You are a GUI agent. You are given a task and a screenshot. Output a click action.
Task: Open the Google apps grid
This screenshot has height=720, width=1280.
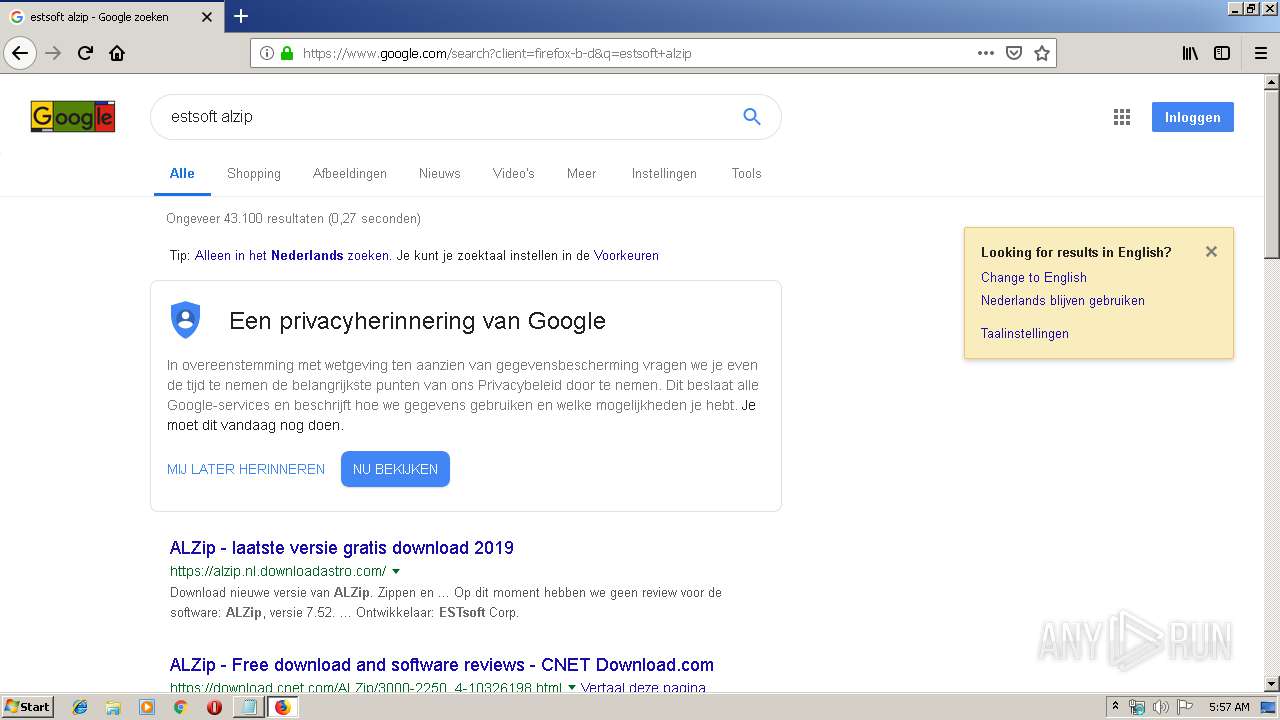(1122, 117)
